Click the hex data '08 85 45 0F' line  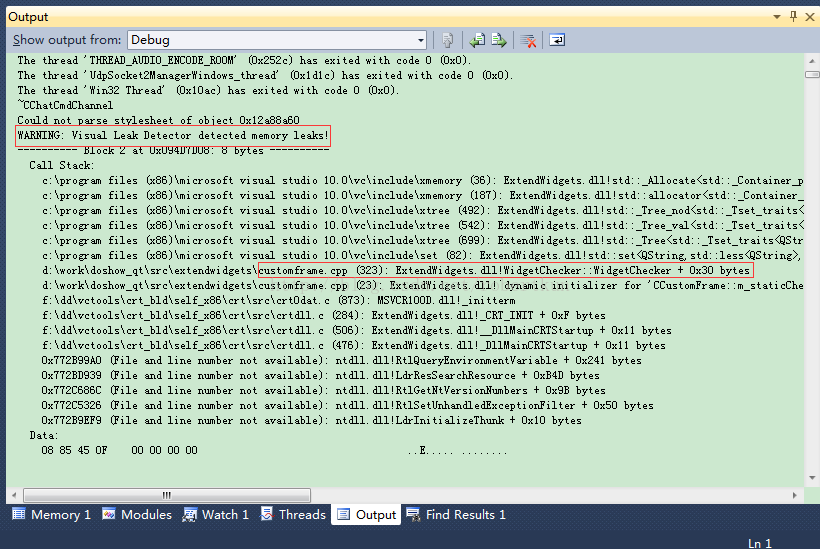click(x=274, y=451)
